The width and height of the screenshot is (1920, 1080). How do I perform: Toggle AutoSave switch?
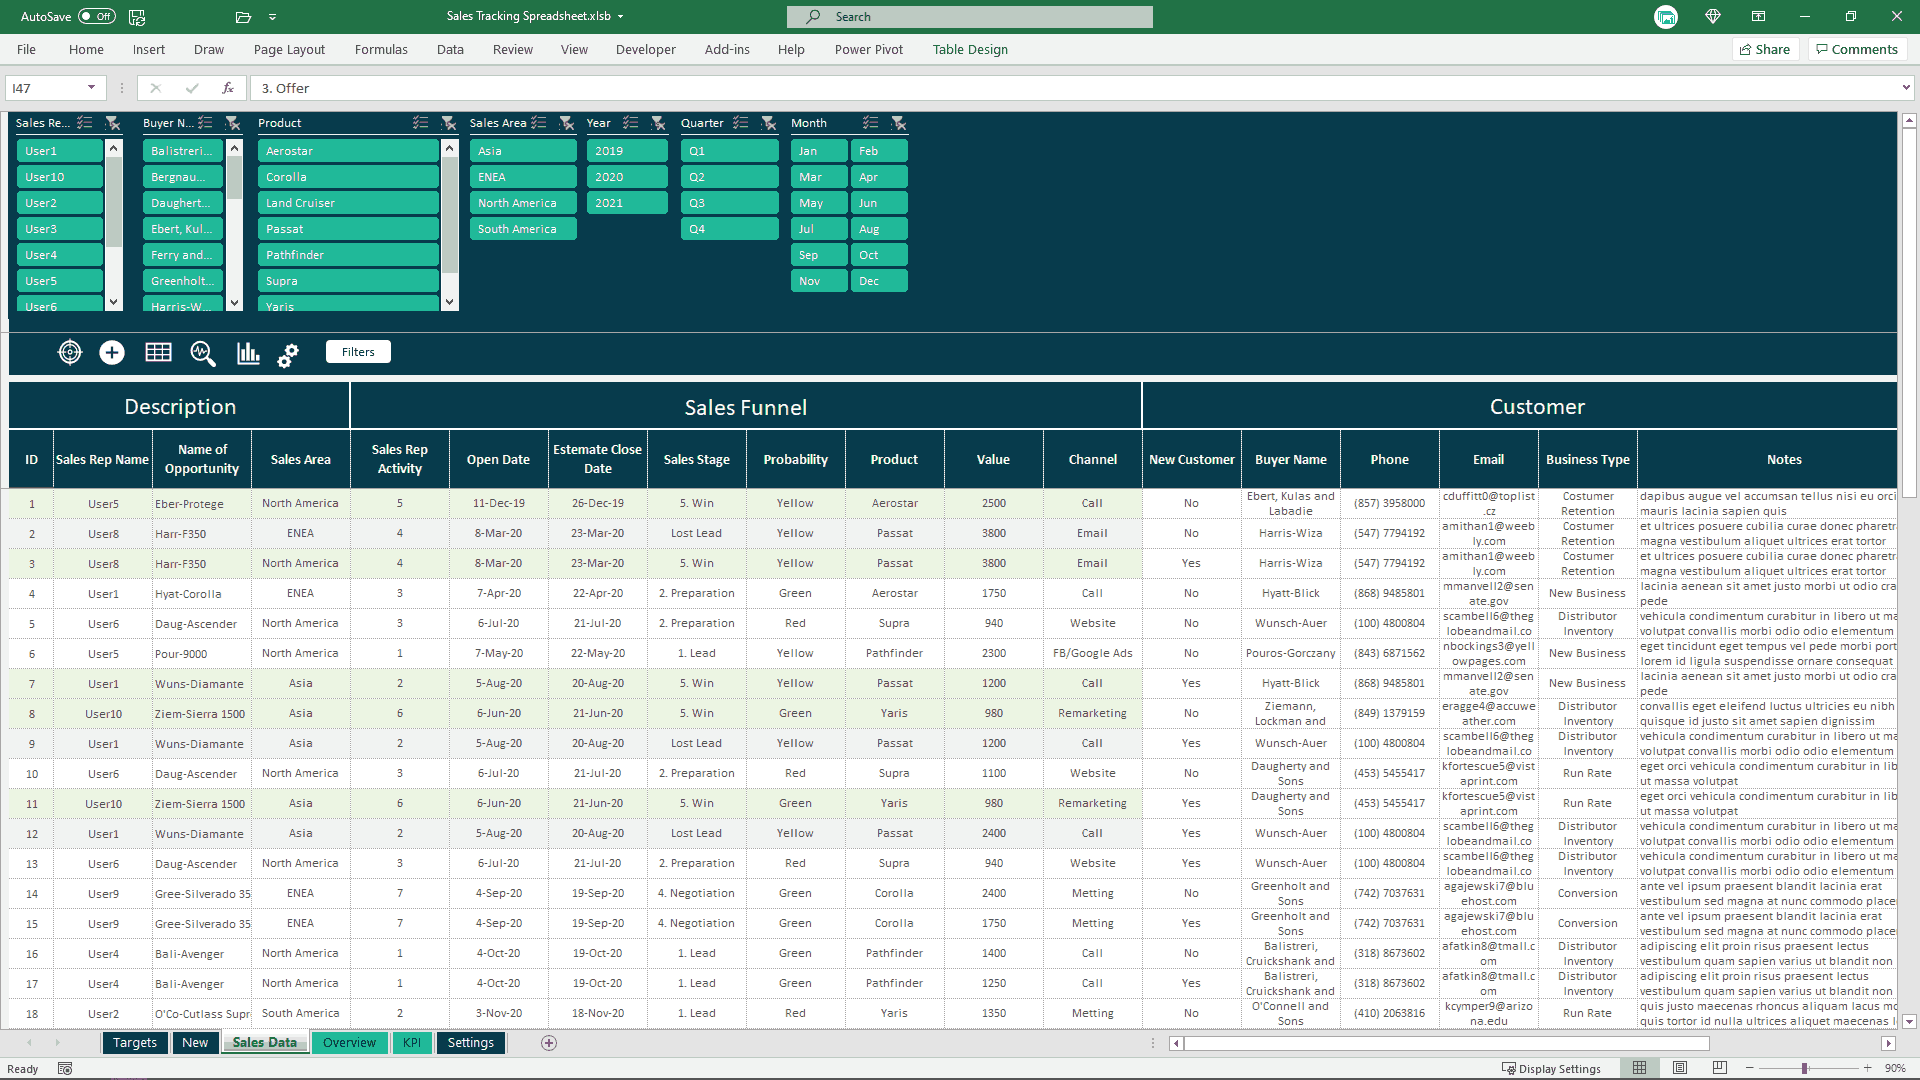[97, 17]
